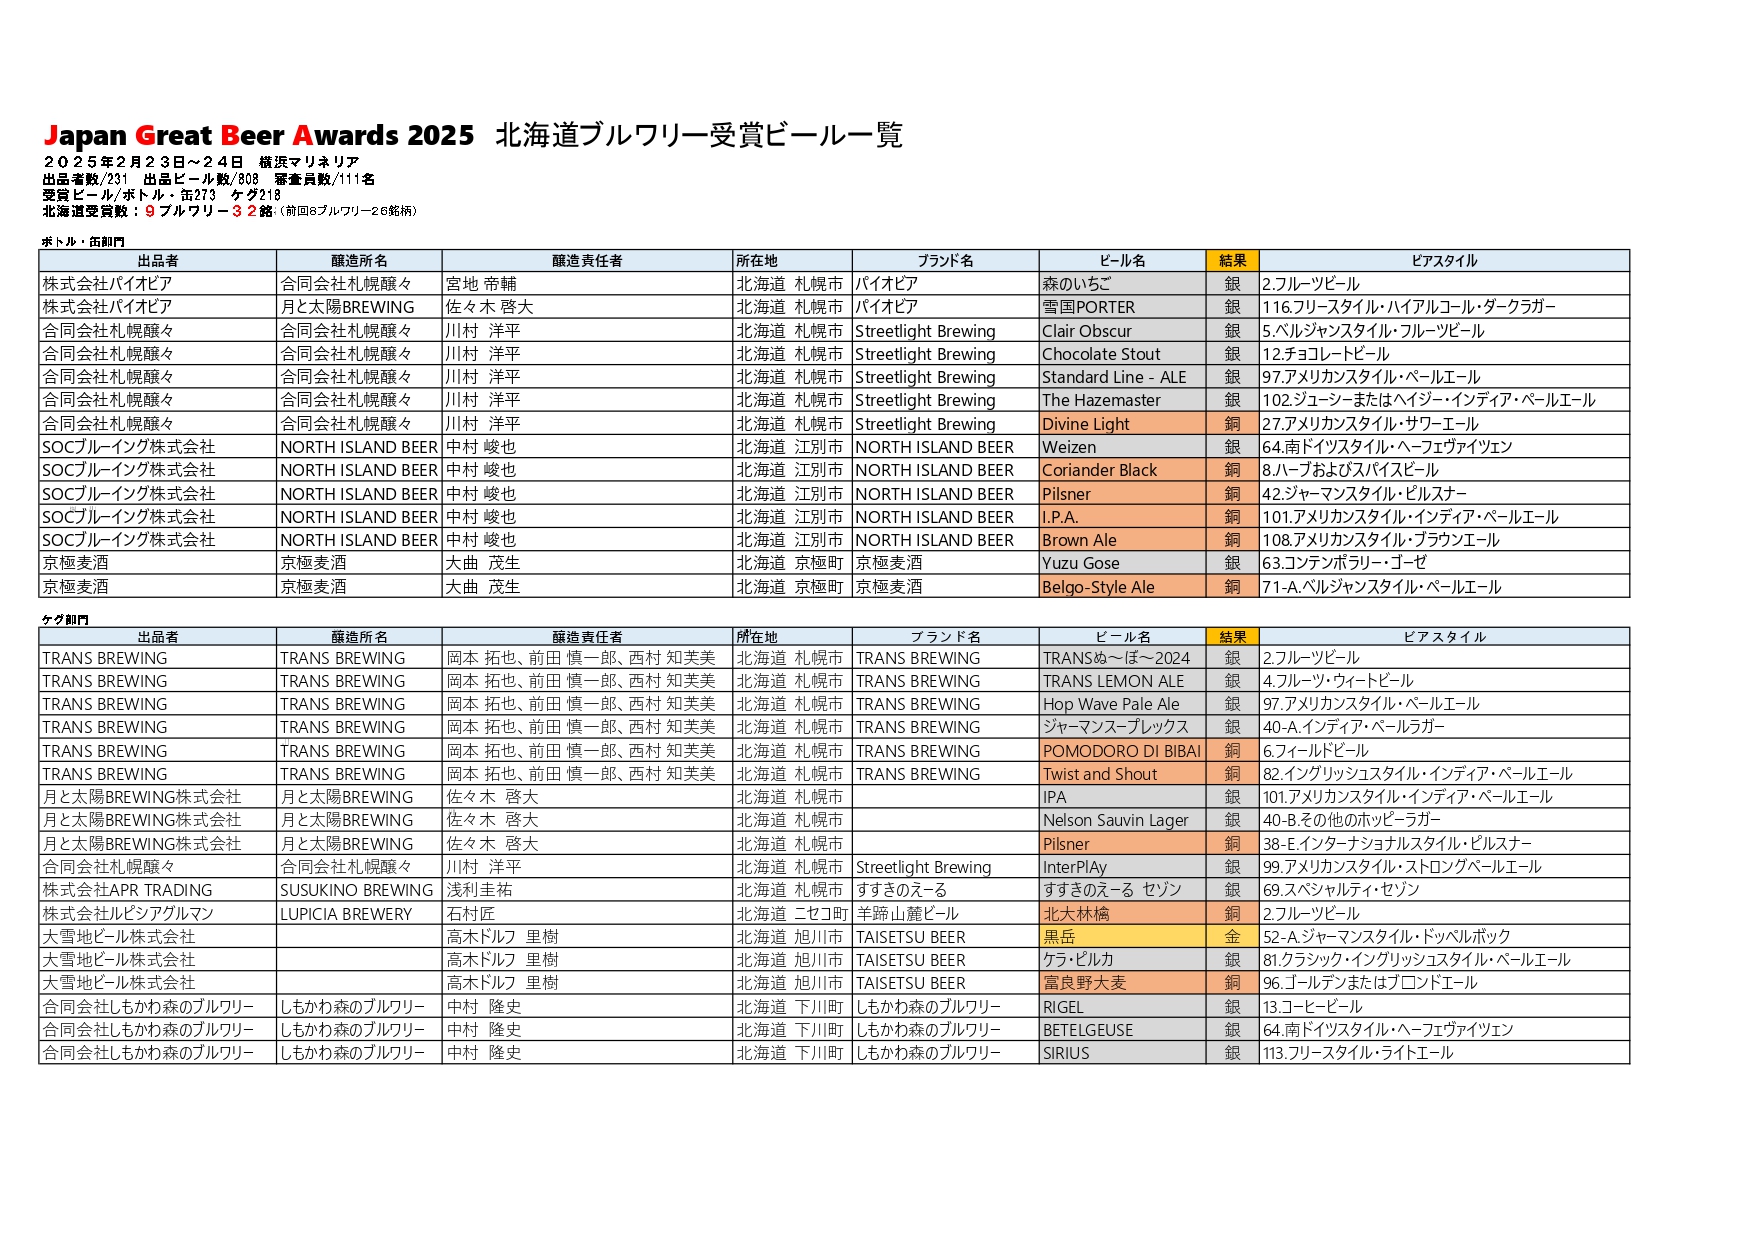Click the 株式会社ルピシアグルマン cell

157,913
